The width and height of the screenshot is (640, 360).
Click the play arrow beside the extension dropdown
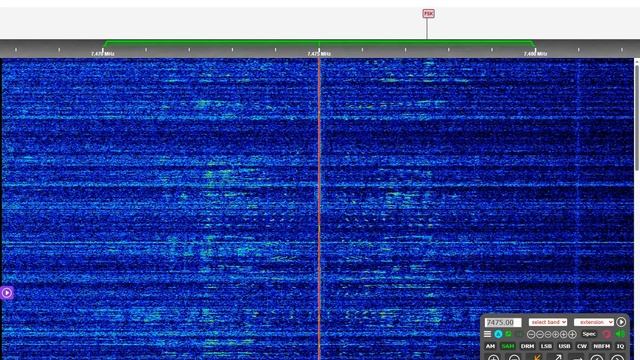[x=621, y=322]
